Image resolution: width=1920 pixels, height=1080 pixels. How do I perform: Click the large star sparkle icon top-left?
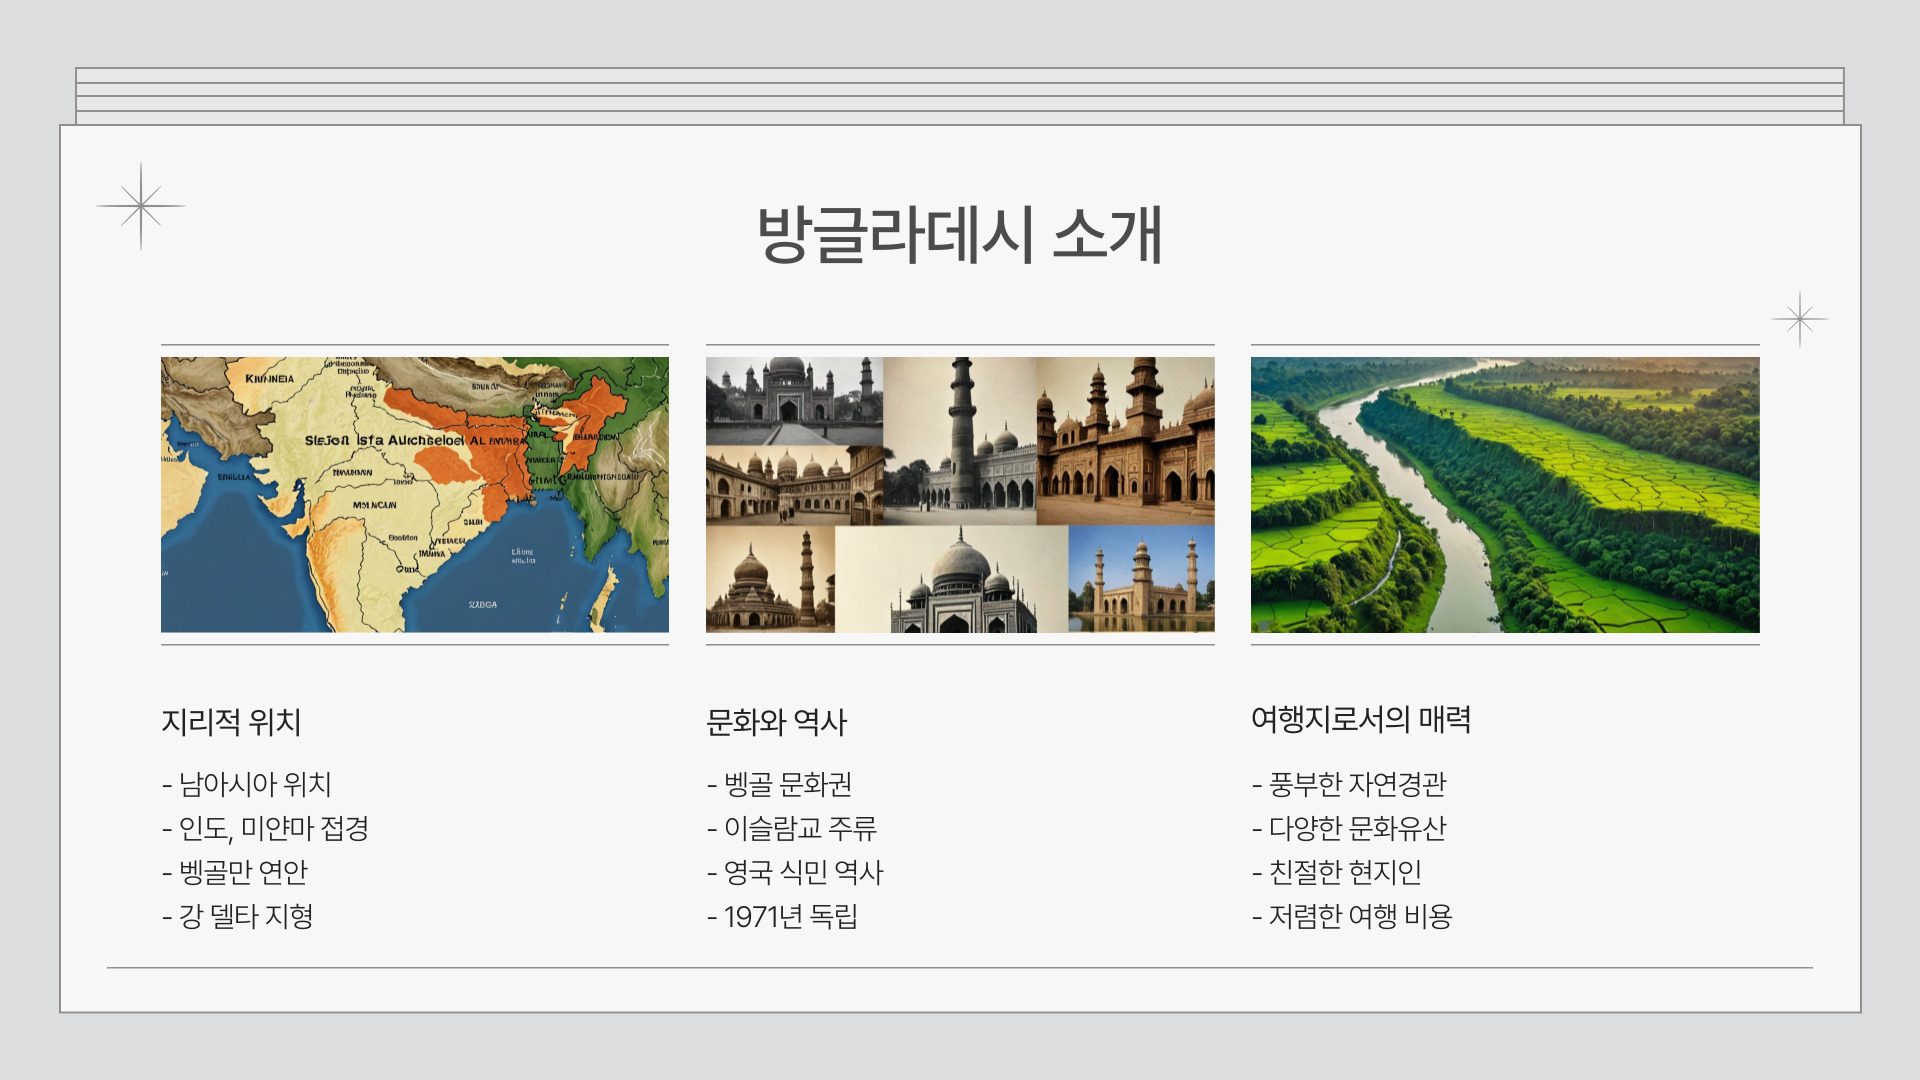point(141,206)
